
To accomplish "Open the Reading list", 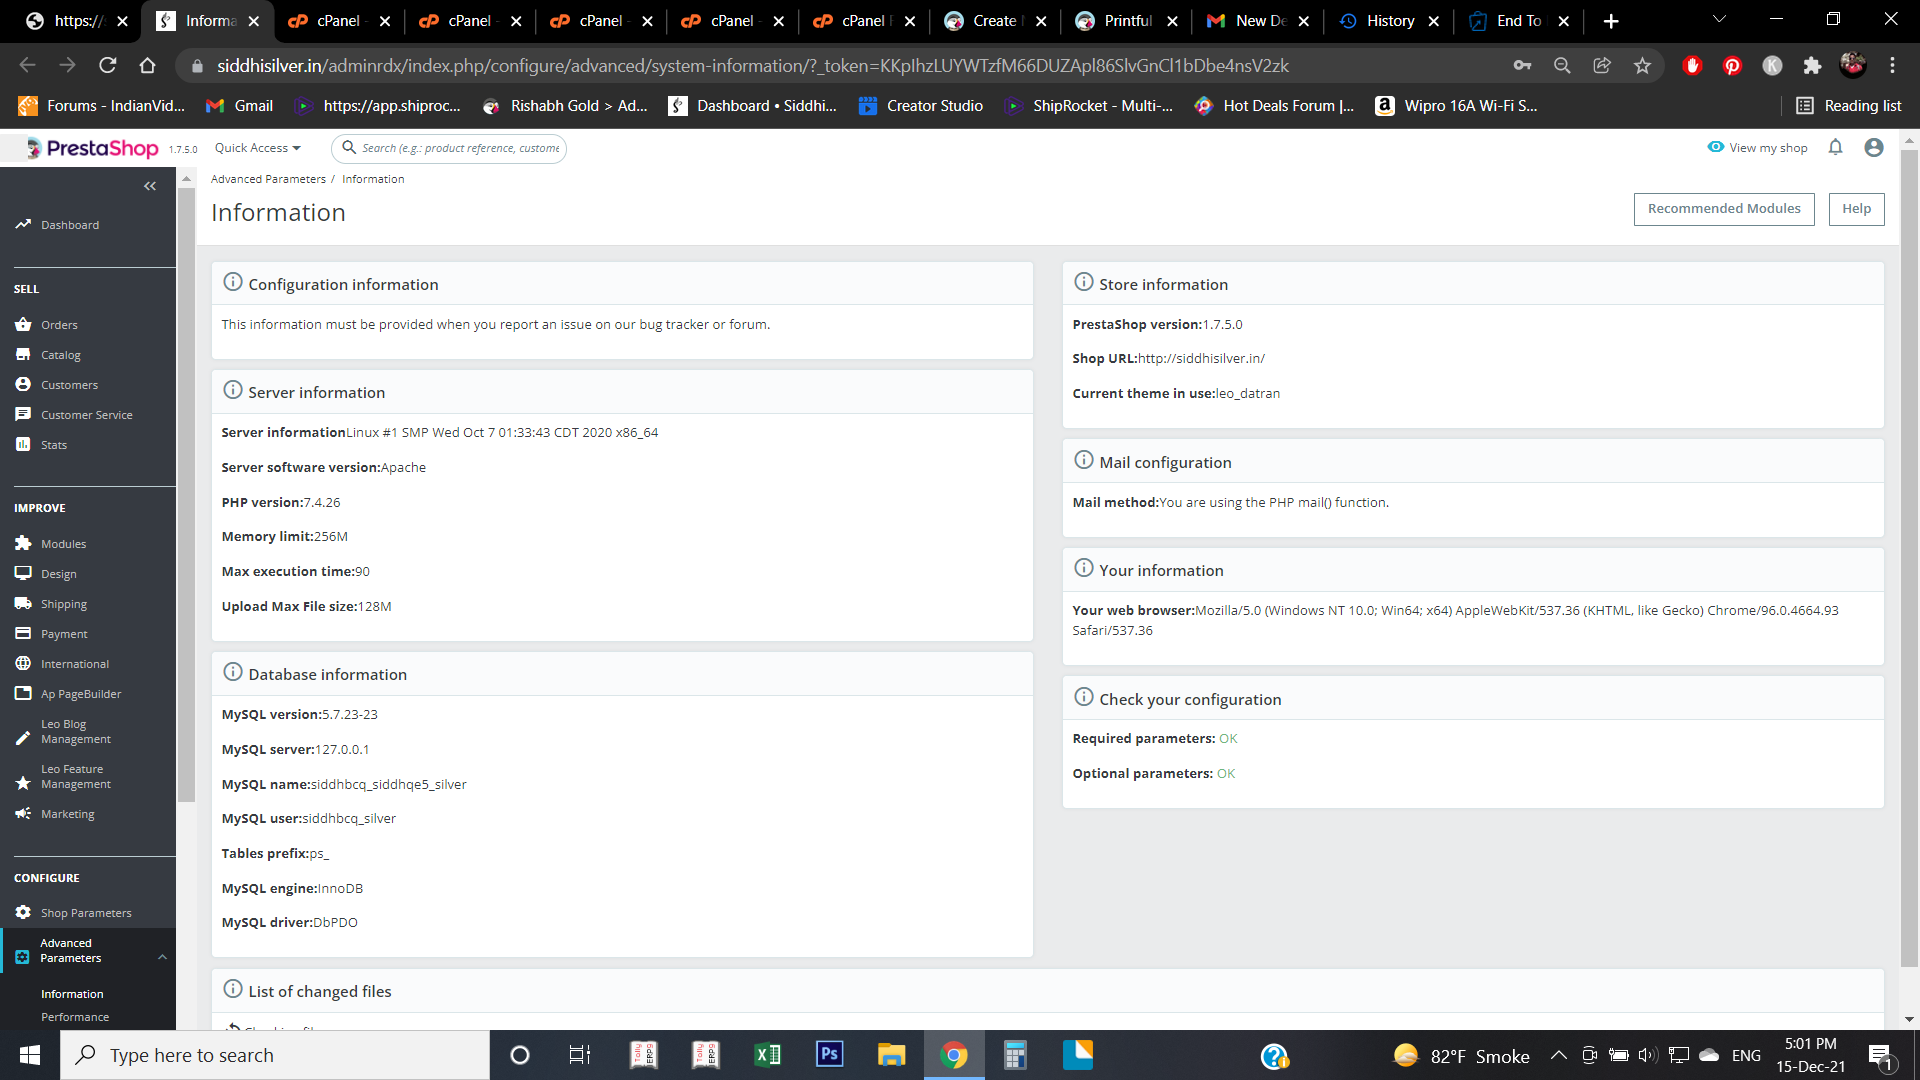I will pyautogui.click(x=1849, y=106).
